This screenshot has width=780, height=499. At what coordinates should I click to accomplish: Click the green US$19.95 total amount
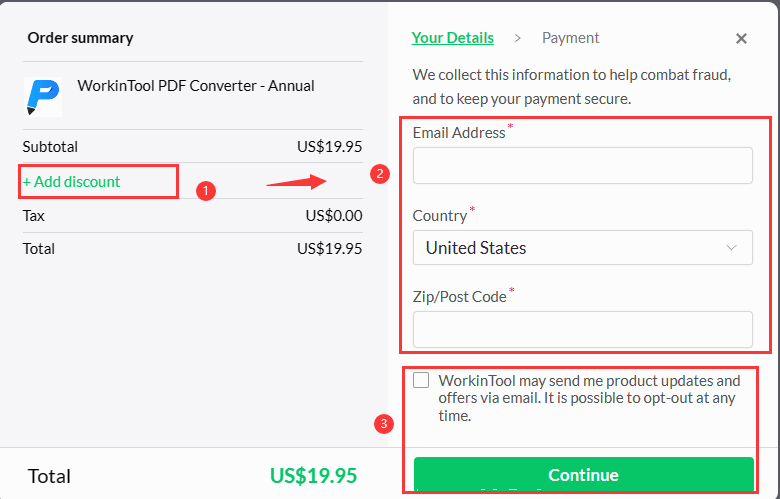(313, 475)
